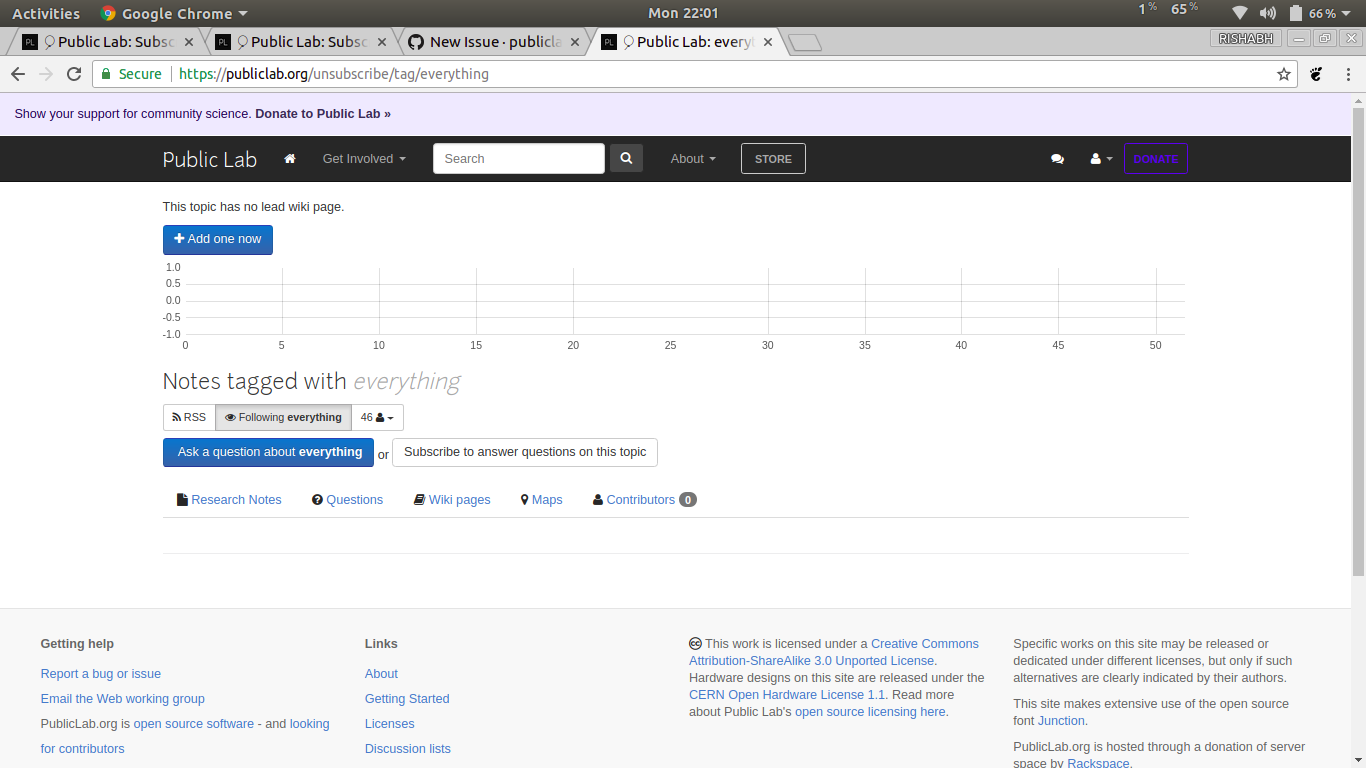Click the DONATE button
This screenshot has height=768, width=1366.
[x=1156, y=159]
